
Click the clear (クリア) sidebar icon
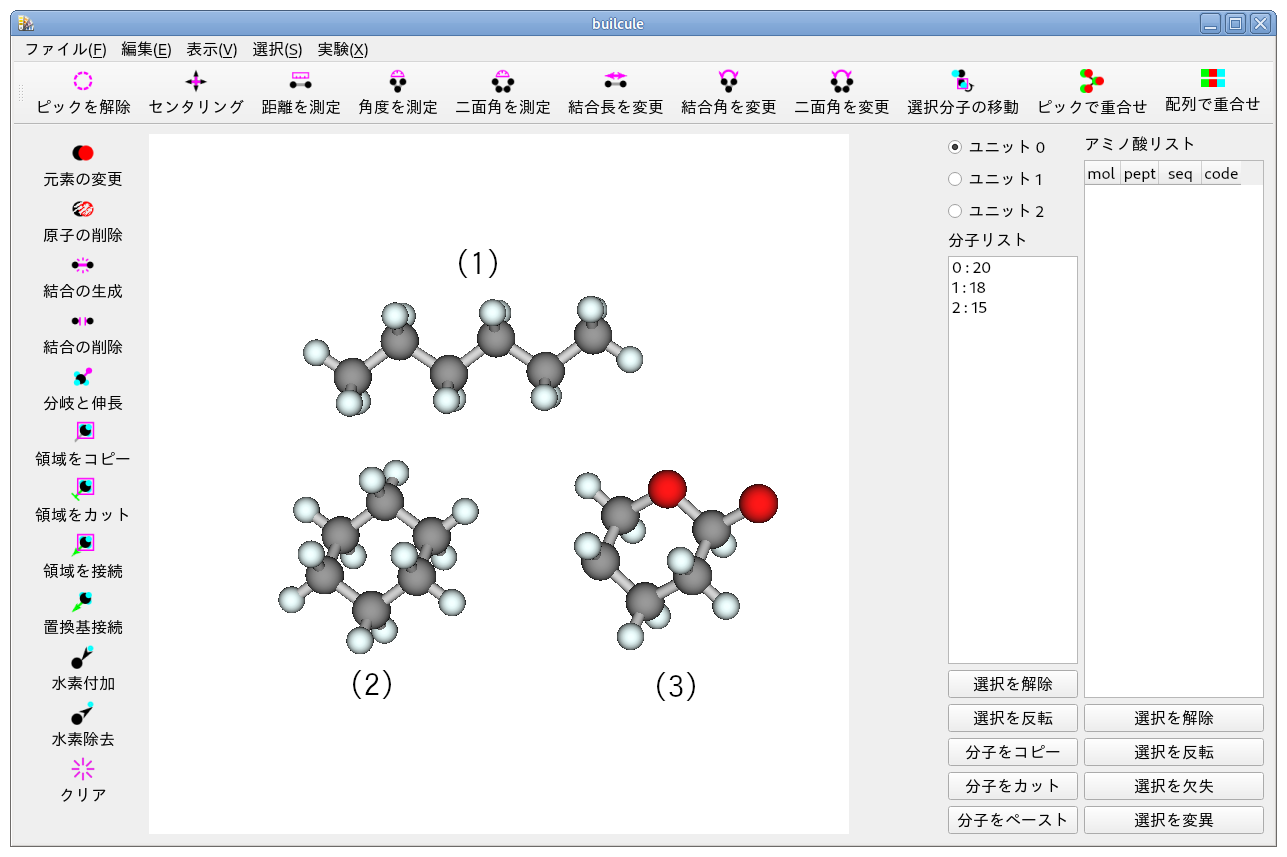[x=82, y=769]
